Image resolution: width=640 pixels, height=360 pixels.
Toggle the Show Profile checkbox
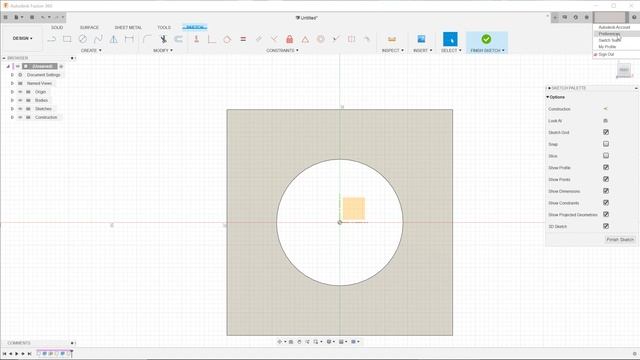606,167
